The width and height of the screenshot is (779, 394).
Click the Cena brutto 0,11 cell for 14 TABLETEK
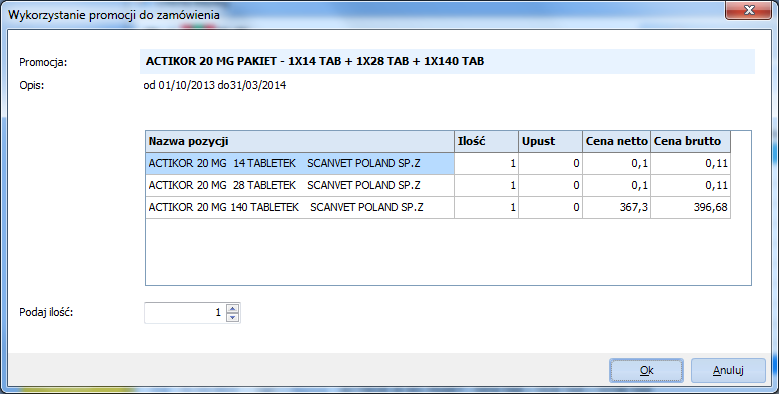click(x=691, y=163)
